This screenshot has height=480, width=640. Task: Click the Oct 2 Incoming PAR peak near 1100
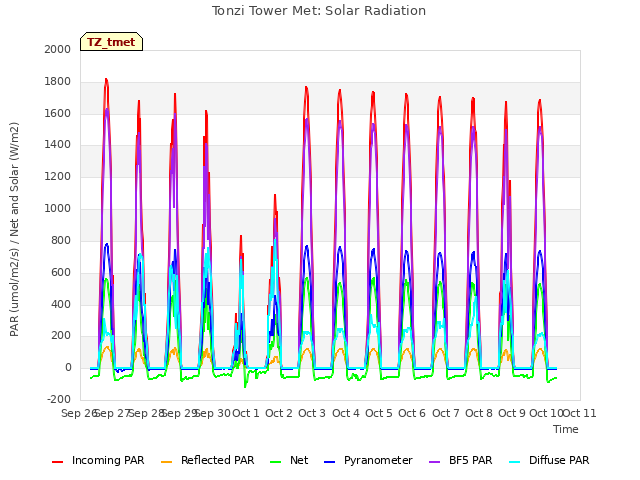[275, 195]
